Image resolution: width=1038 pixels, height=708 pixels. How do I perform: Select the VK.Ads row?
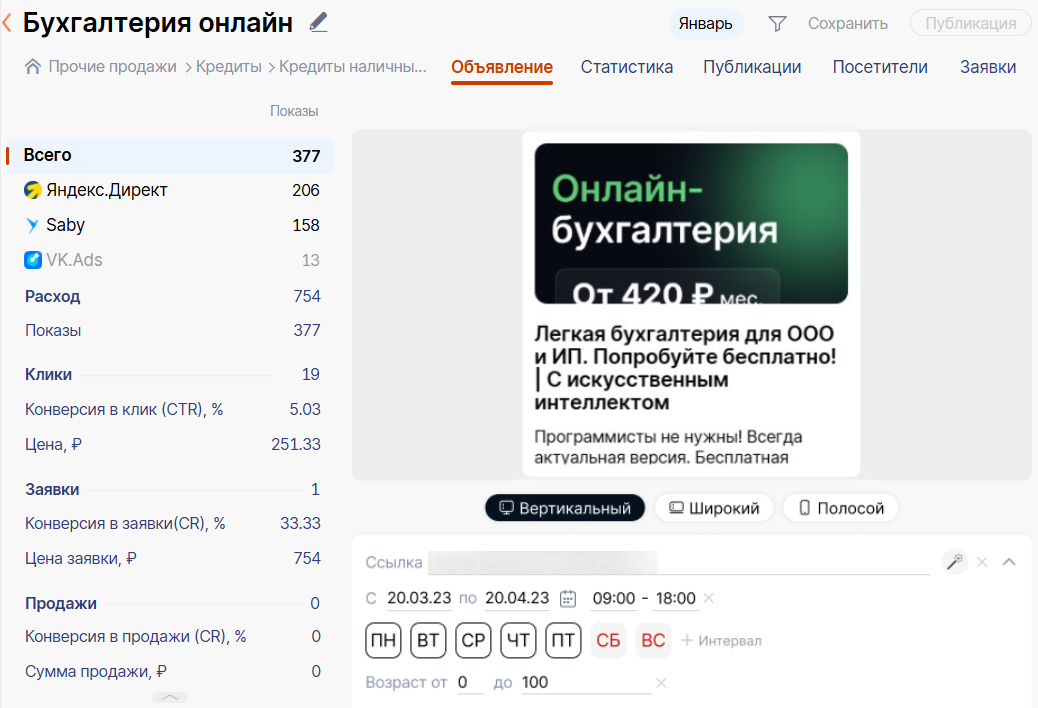(x=169, y=260)
